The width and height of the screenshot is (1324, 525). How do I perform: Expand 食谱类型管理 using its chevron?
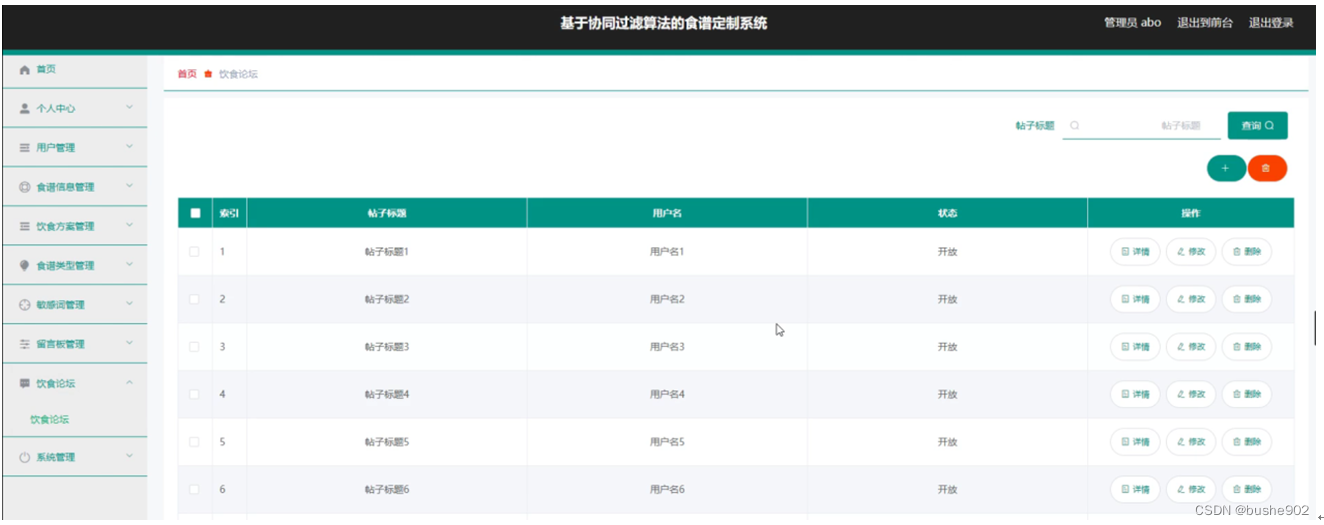pos(129,264)
